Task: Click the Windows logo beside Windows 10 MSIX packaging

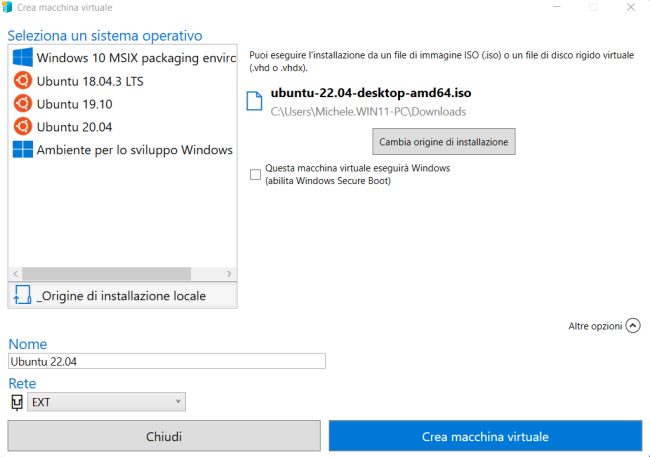Action: pos(22,57)
